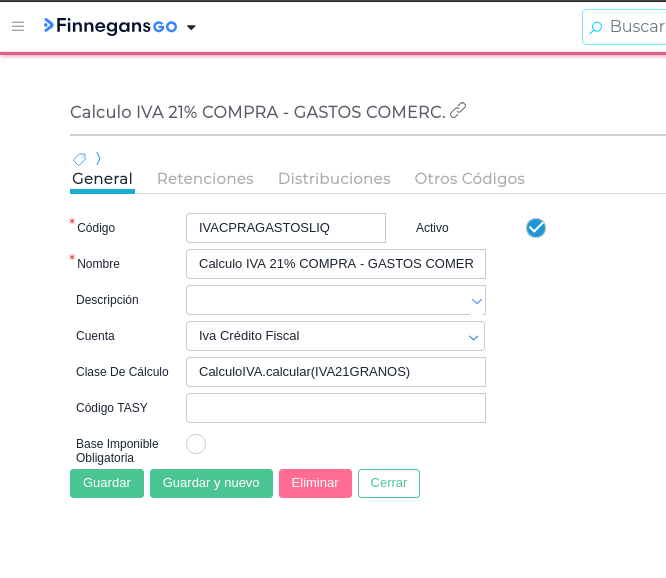Image resolution: width=666 pixels, height=578 pixels.
Task: Click the search magnifier icon
Action: (x=596, y=28)
